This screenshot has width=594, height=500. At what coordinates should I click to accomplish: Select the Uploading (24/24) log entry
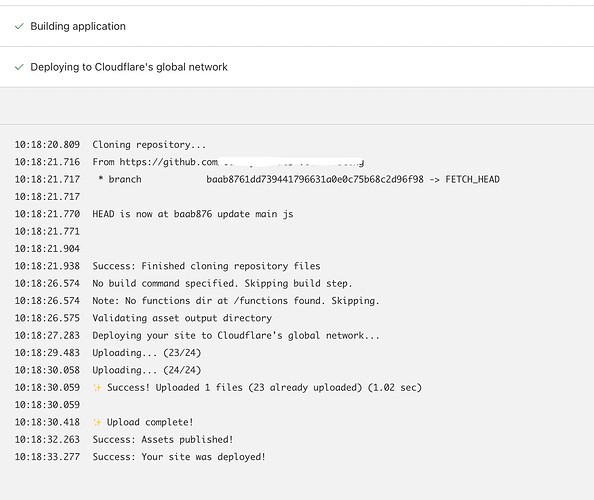pos(147,370)
